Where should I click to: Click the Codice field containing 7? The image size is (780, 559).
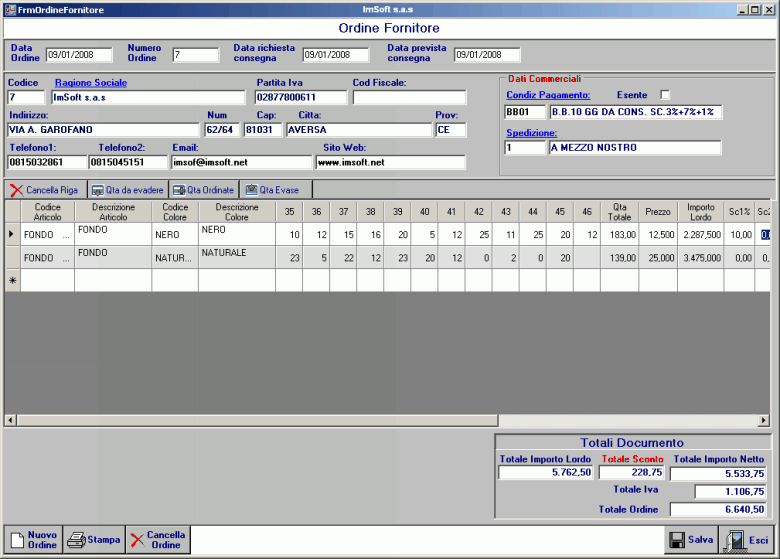click(x=26, y=97)
